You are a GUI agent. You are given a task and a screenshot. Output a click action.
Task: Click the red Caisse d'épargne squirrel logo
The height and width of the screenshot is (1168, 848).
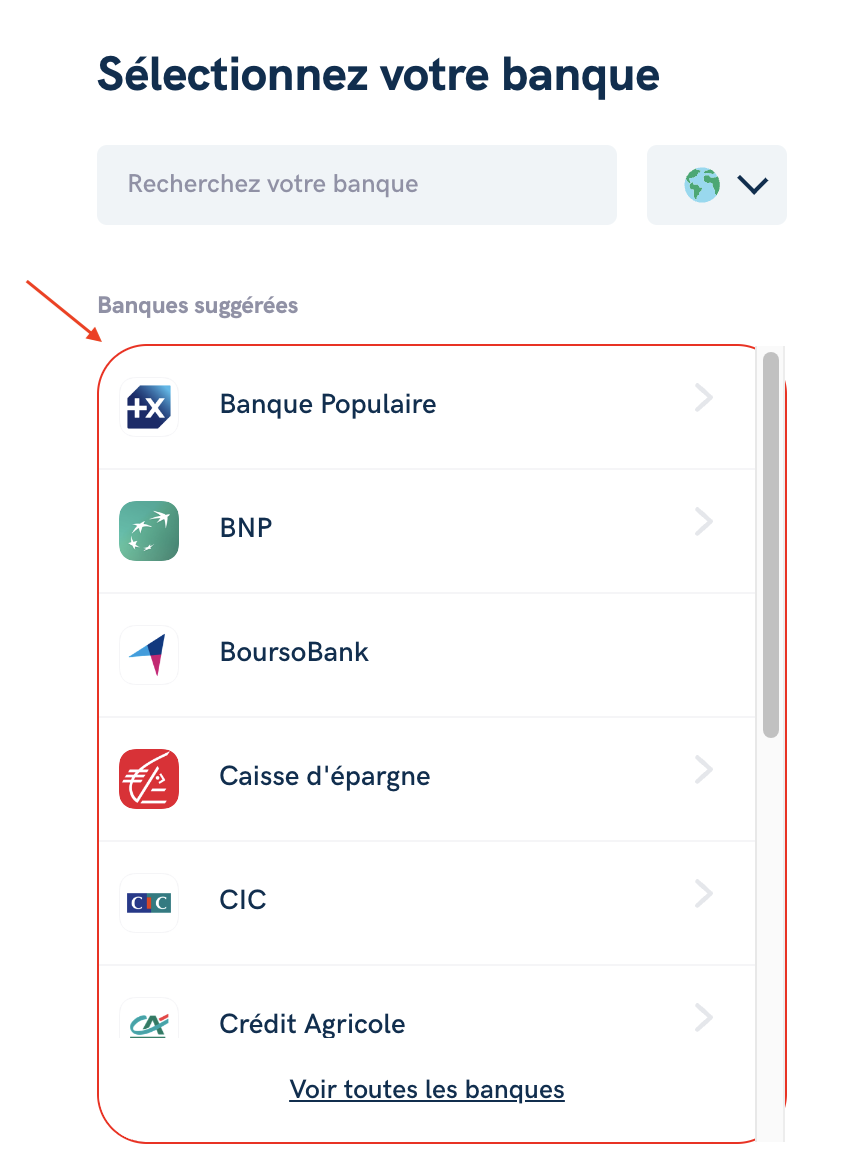[x=149, y=778]
